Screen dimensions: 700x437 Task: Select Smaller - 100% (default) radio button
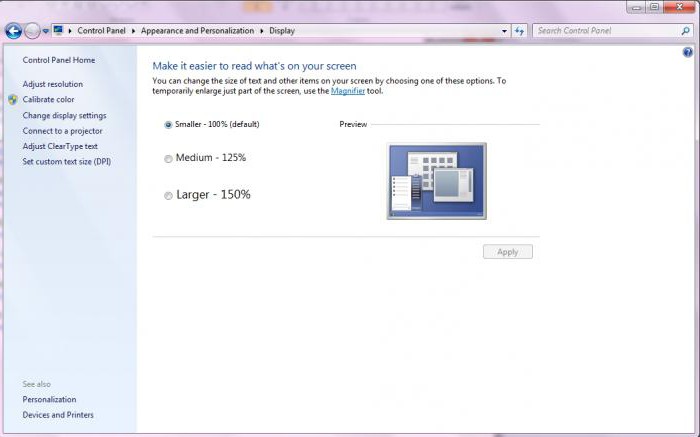(168, 125)
